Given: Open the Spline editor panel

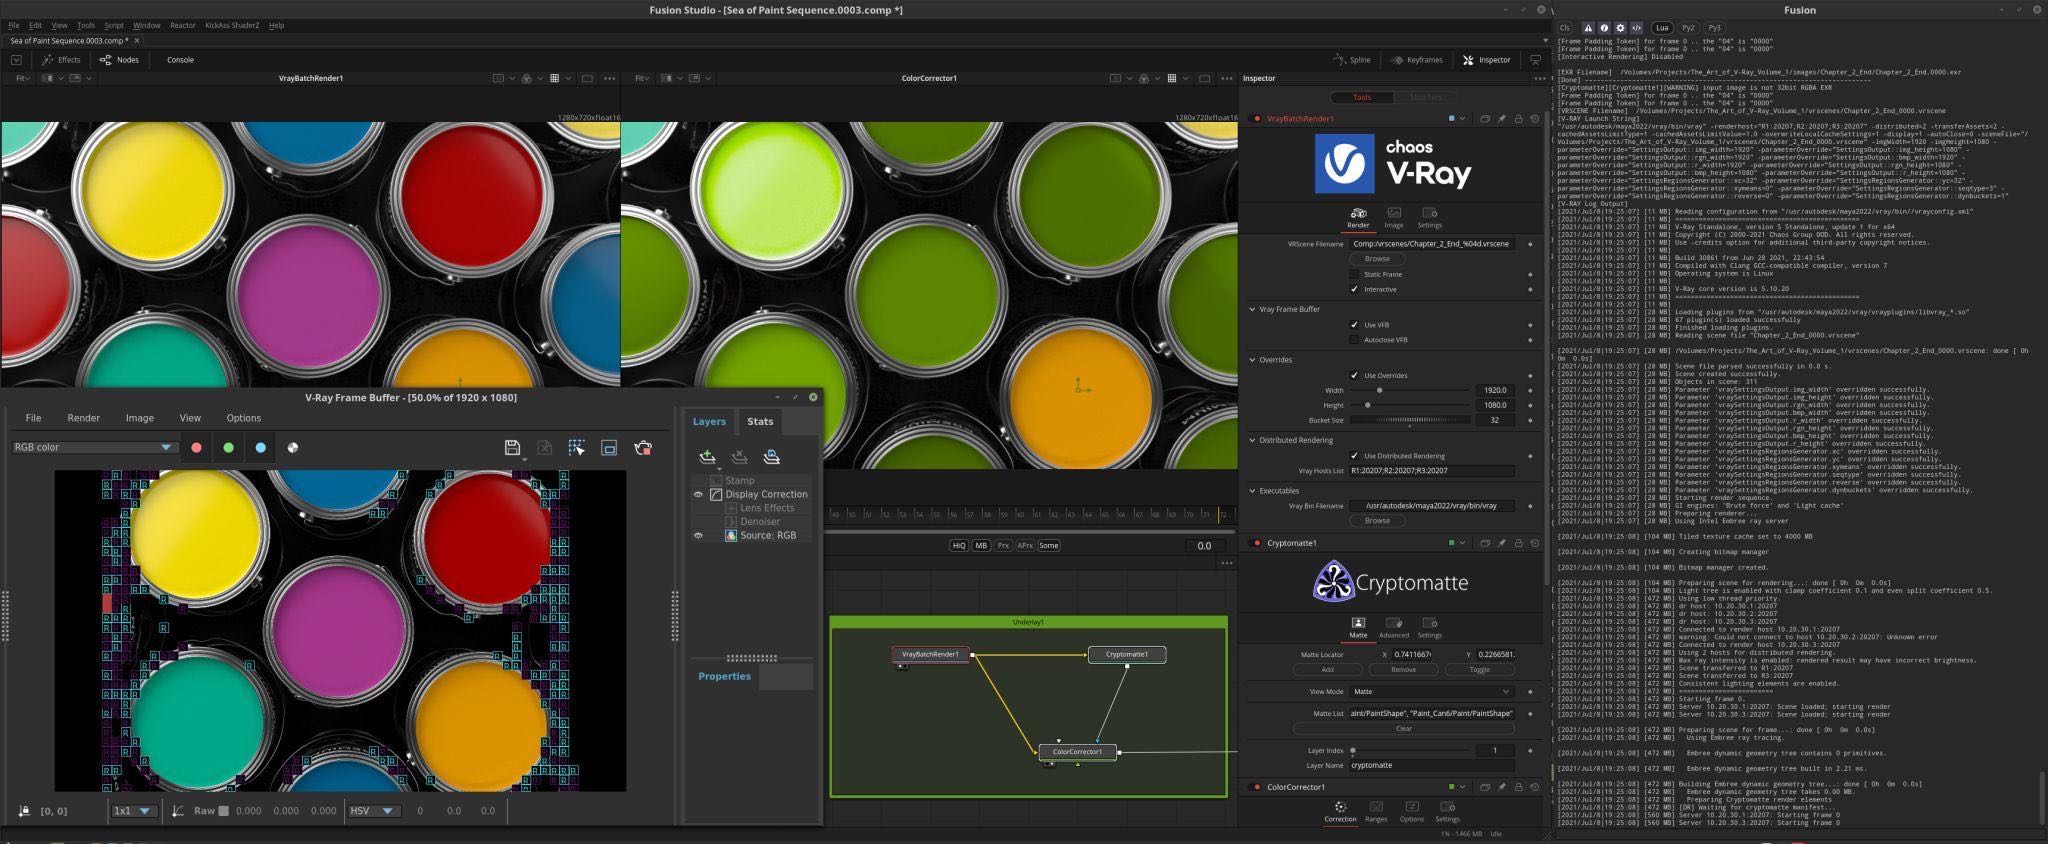Looking at the screenshot, I should [1351, 60].
